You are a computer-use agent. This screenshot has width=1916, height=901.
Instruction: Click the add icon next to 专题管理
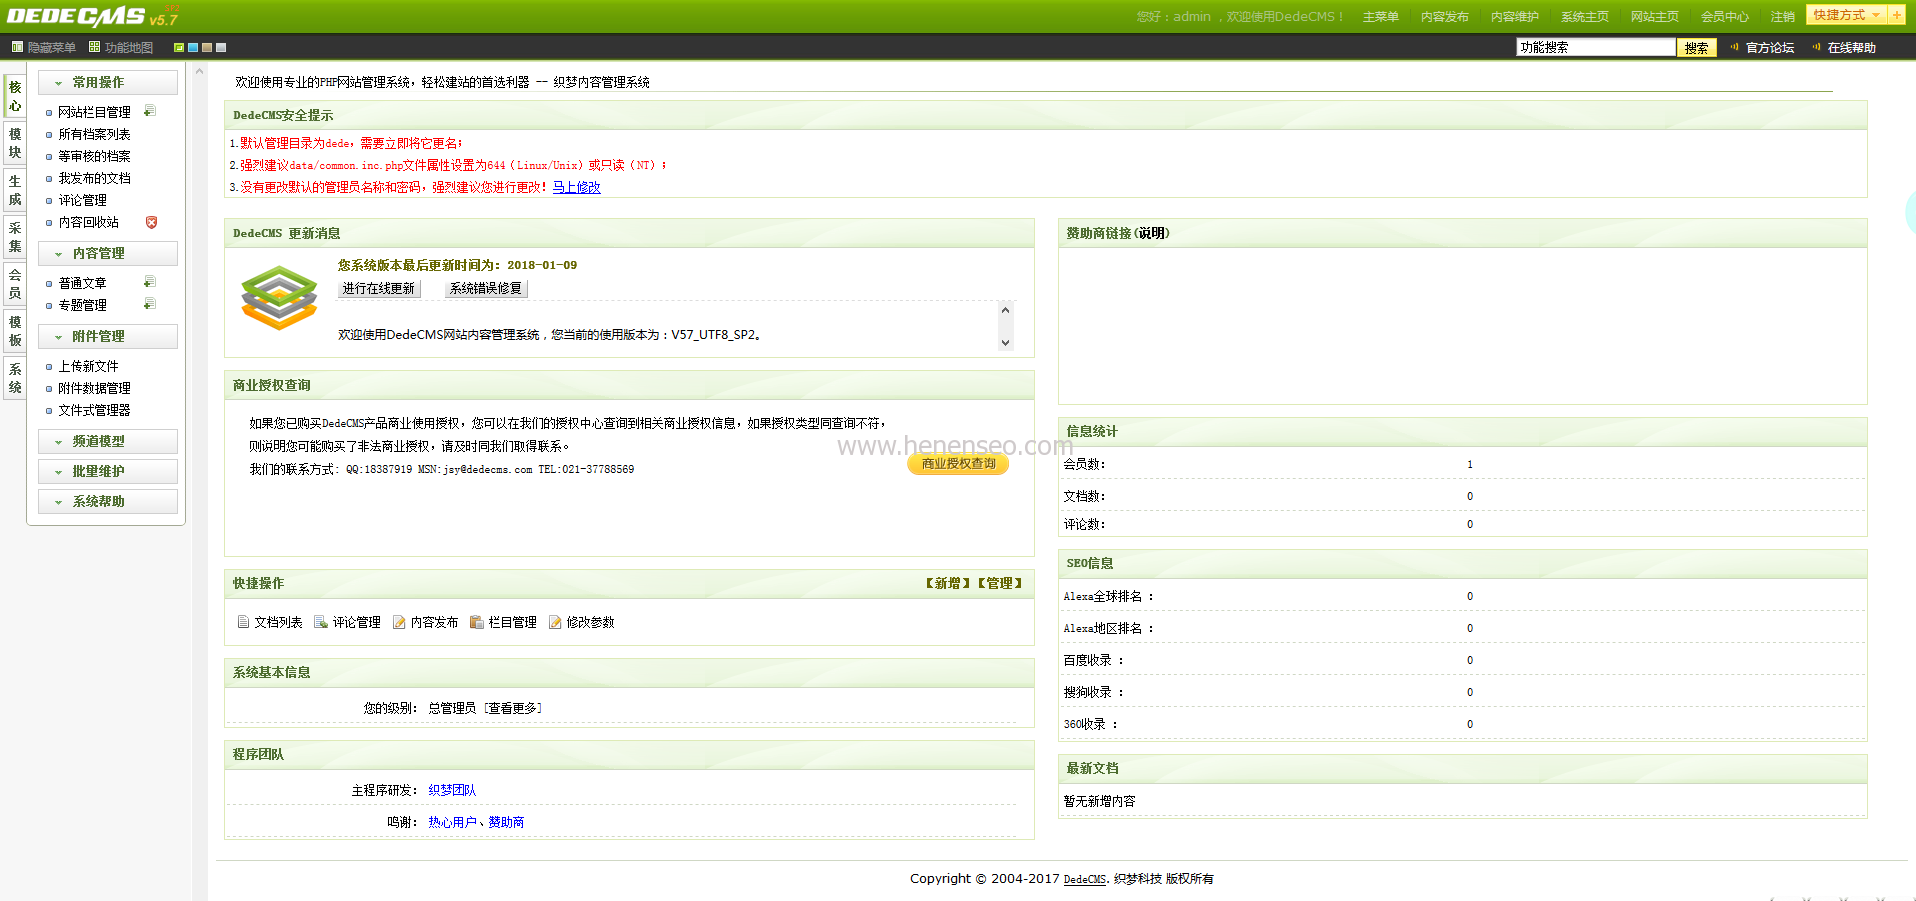(149, 304)
